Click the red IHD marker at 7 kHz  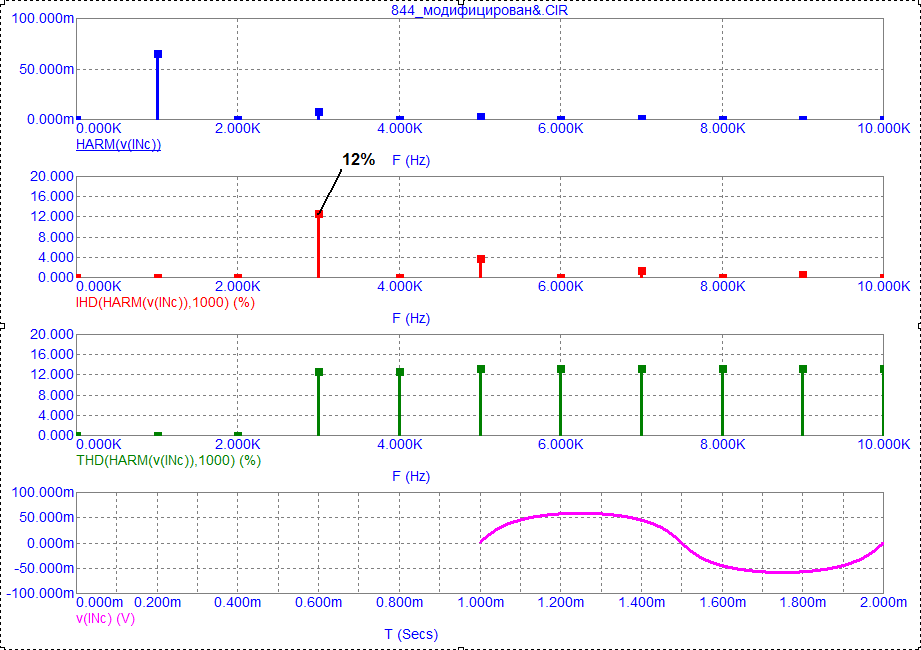(x=642, y=271)
